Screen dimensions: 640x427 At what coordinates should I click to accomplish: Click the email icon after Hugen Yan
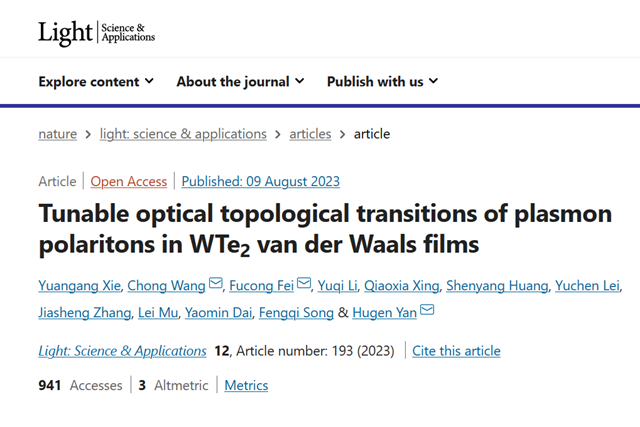pyautogui.click(x=427, y=312)
